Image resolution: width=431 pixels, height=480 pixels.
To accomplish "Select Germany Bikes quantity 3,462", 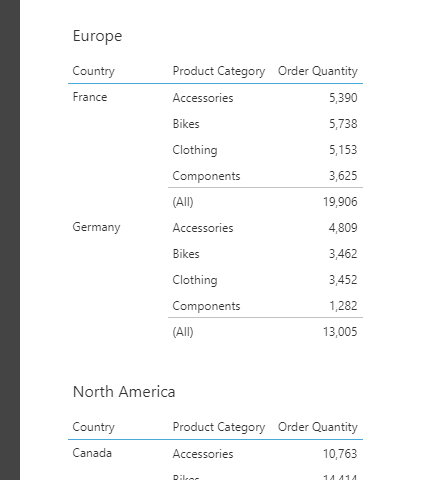I will point(343,254).
